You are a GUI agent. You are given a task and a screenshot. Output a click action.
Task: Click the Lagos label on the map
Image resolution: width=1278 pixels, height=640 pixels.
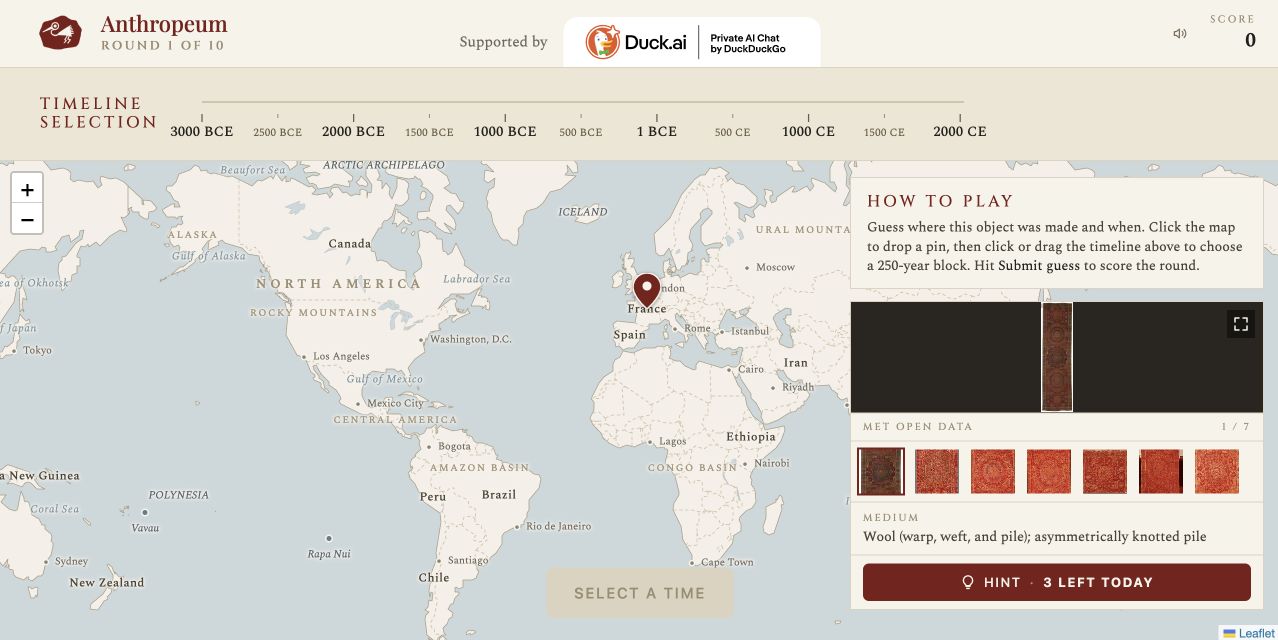(x=673, y=441)
